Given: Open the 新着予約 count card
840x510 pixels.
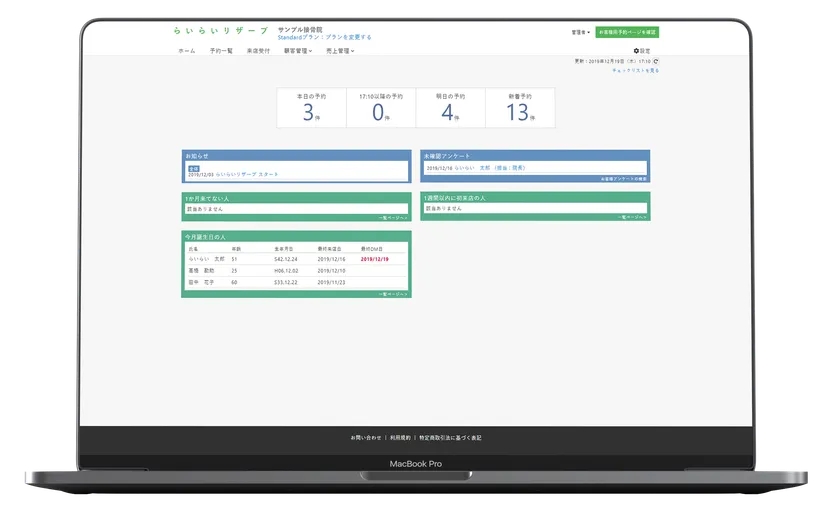Looking at the screenshot, I should (520, 108).
